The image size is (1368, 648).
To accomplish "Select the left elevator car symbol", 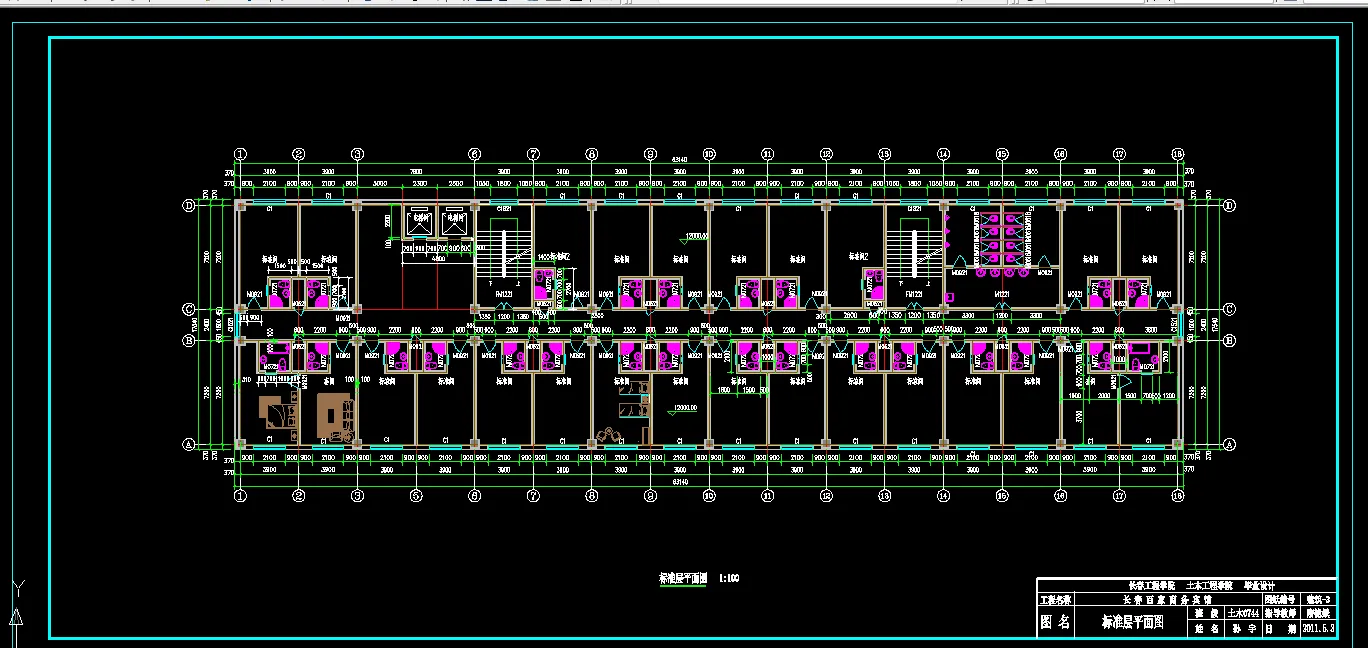I will click(x=419, y=223).
